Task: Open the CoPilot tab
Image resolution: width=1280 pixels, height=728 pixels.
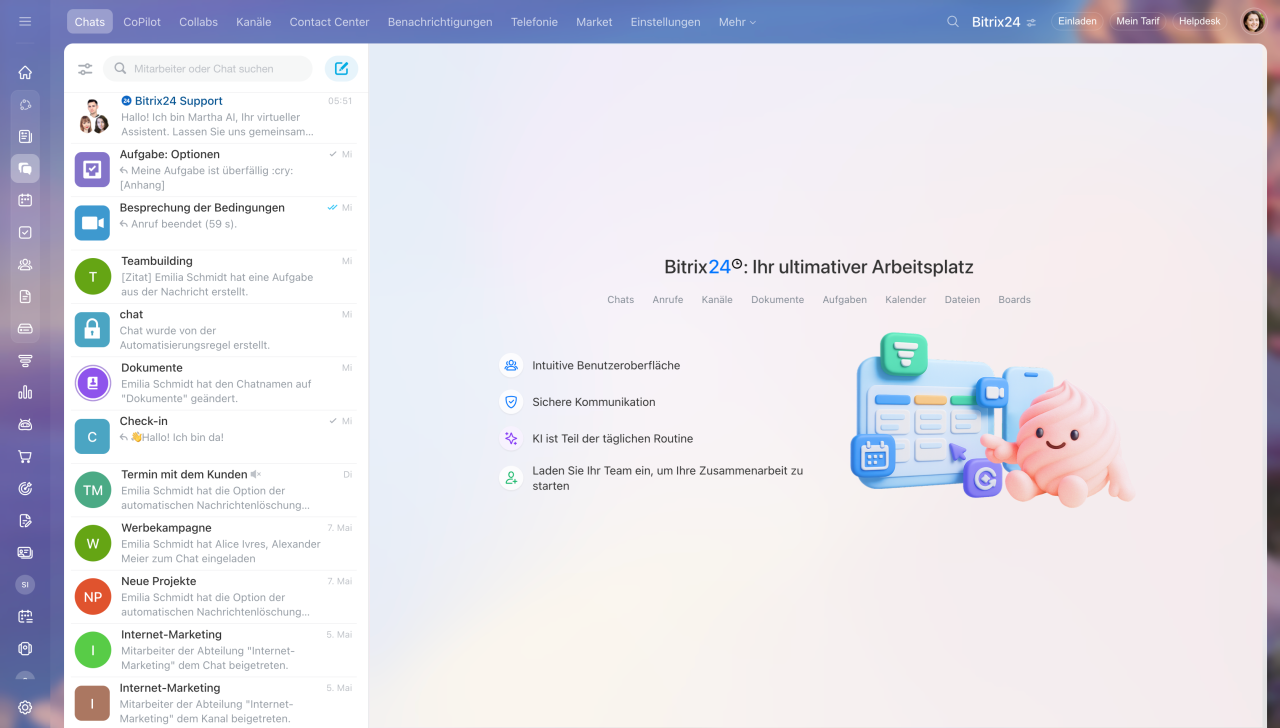Action: 142,22
